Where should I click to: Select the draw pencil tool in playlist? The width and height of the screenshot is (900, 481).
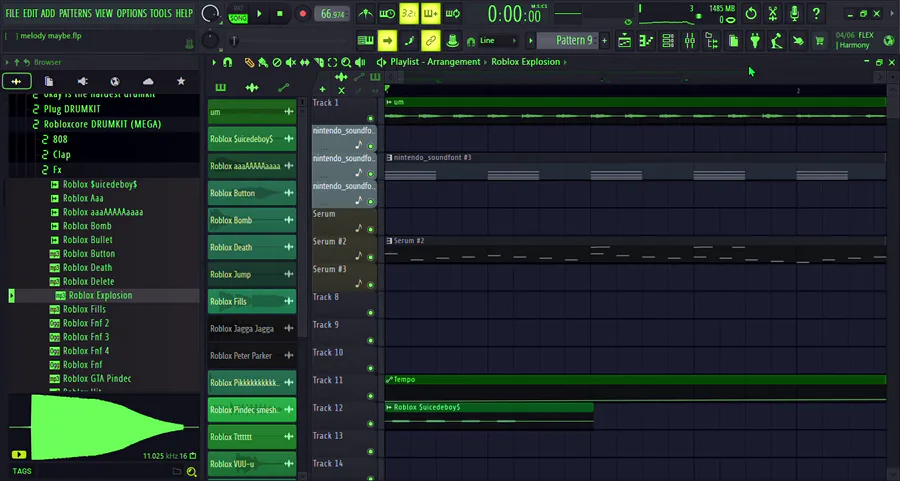point(249,62)
